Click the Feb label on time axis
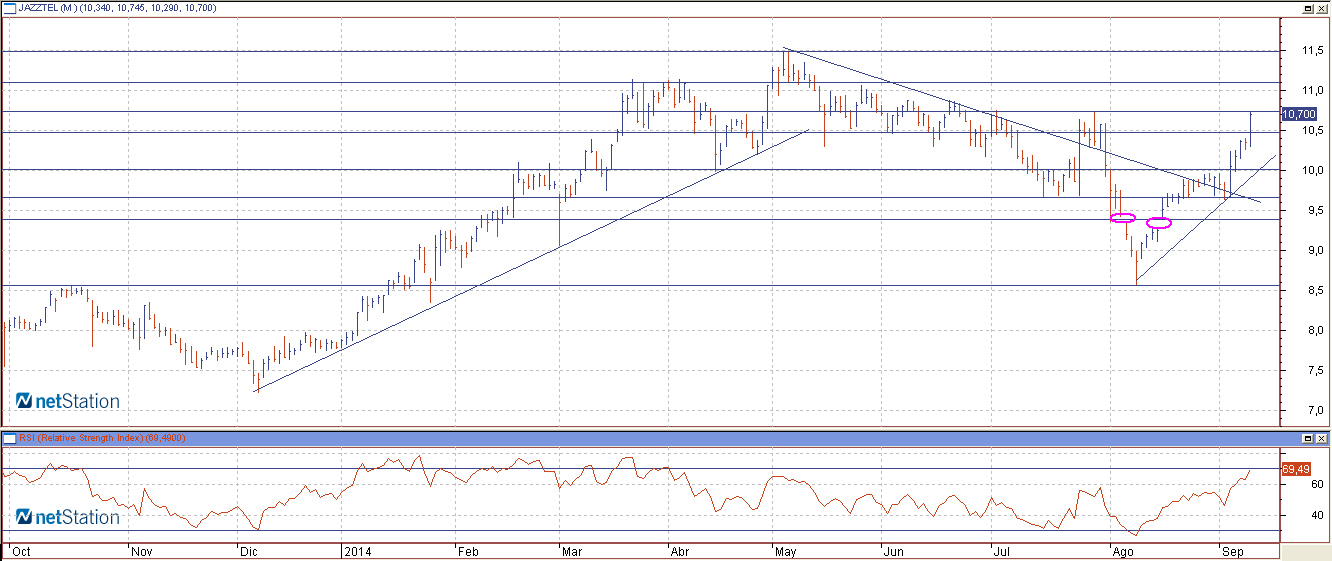This screenshot has width=1332, height=561. tap(468, 550)
